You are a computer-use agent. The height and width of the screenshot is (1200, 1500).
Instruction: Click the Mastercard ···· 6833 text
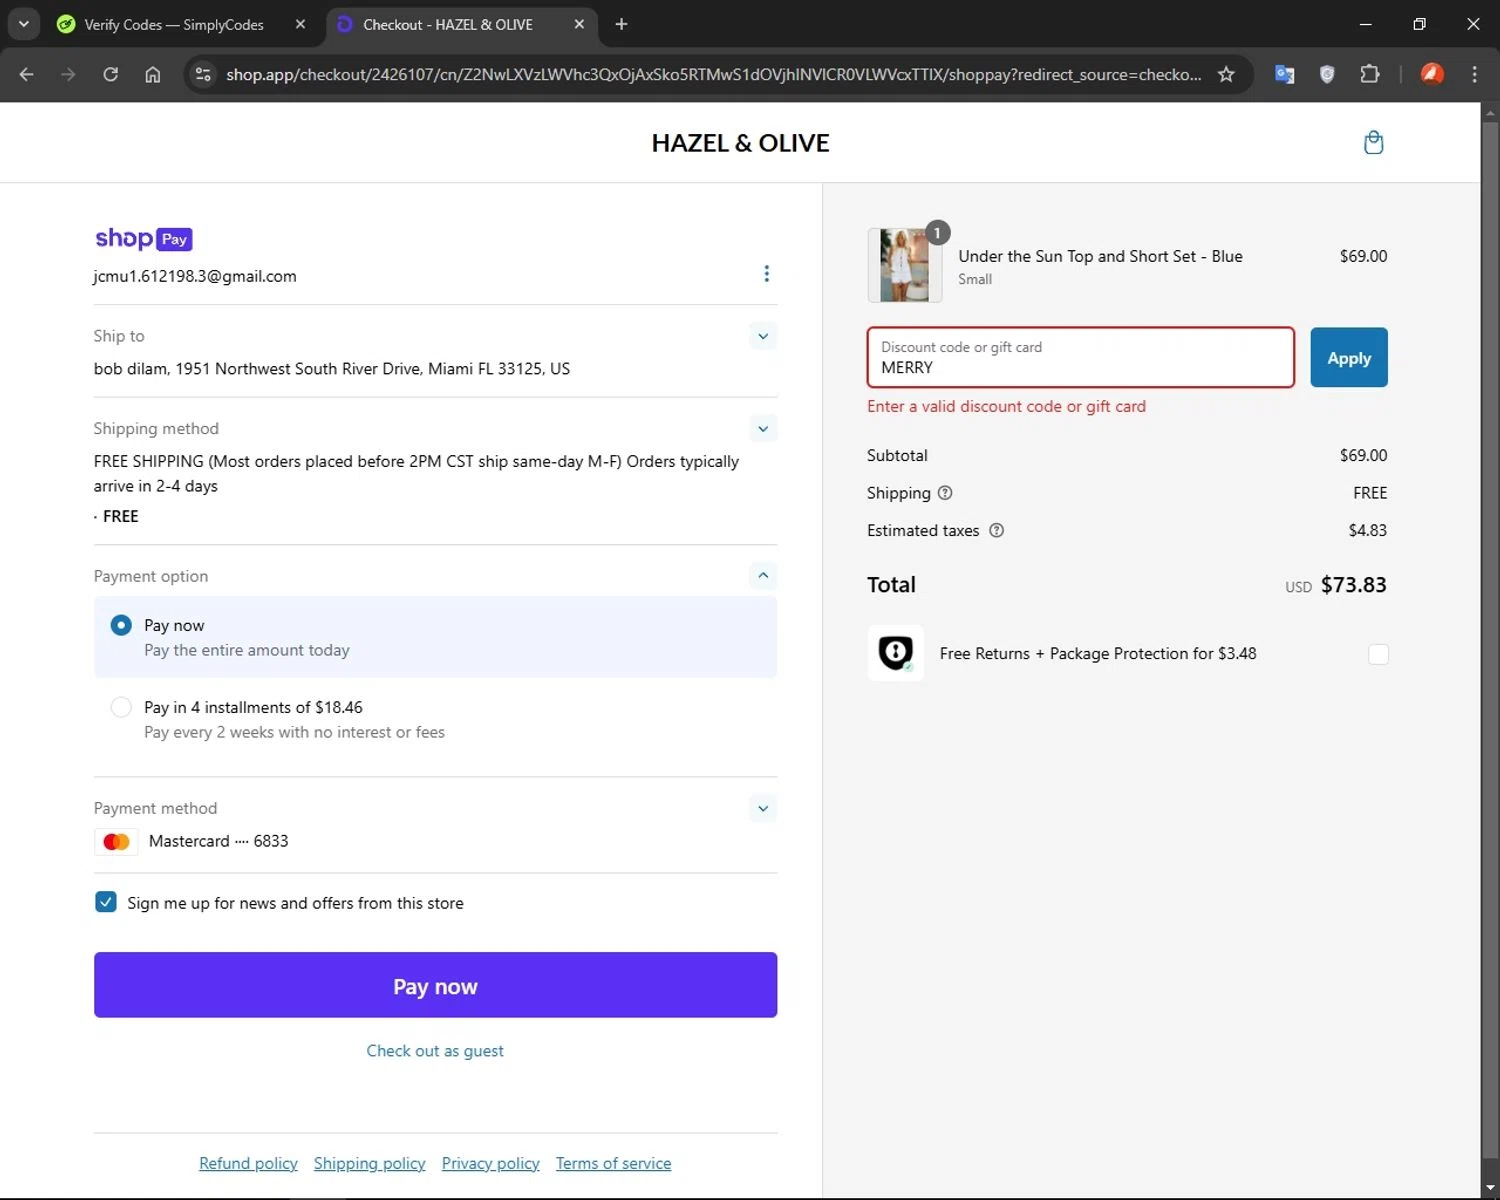click(x=218, y=841)
